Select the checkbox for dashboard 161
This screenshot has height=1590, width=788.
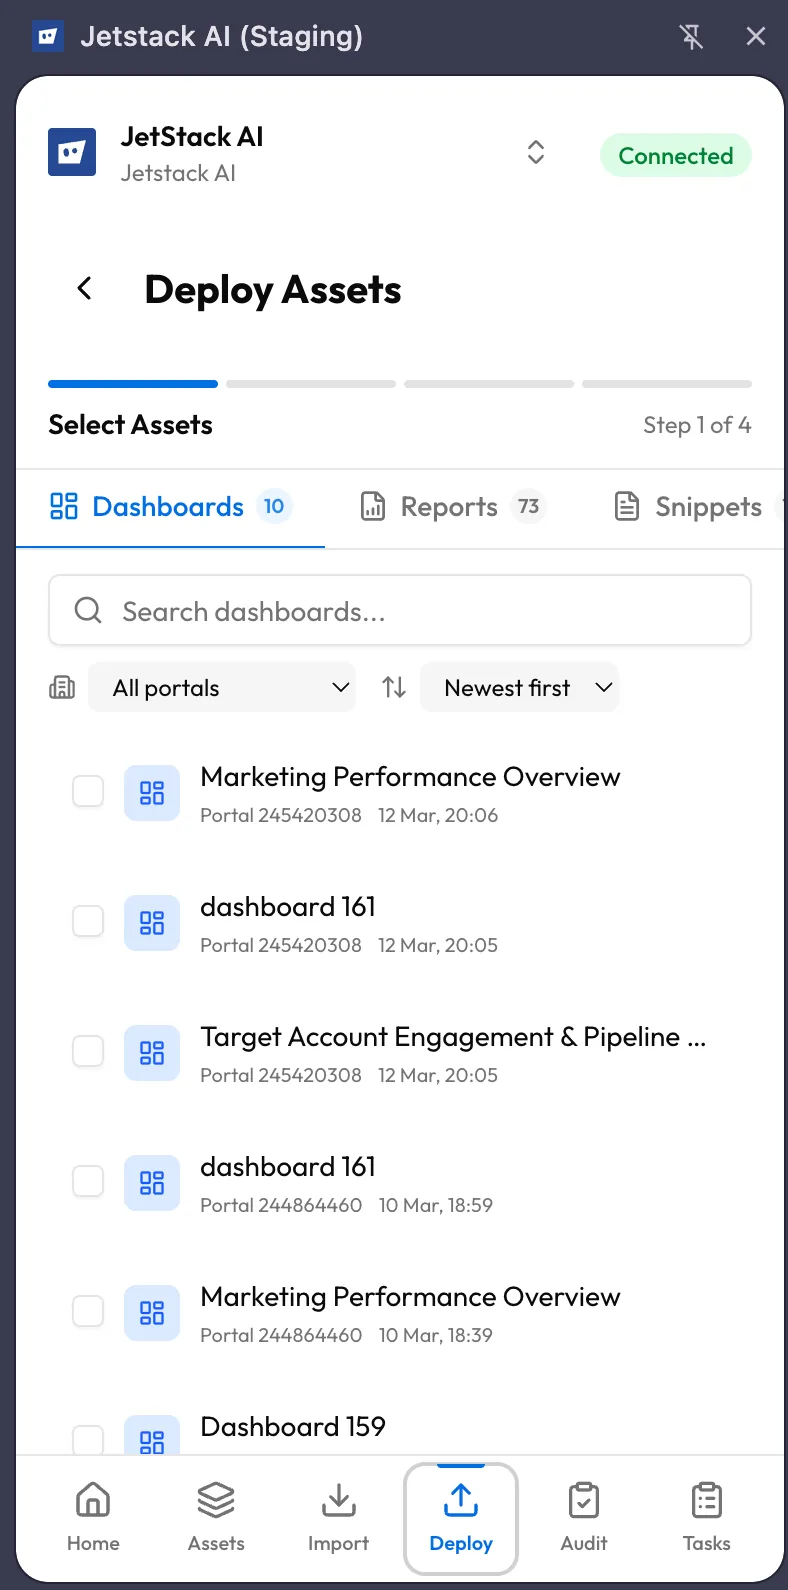click(88, 921)
